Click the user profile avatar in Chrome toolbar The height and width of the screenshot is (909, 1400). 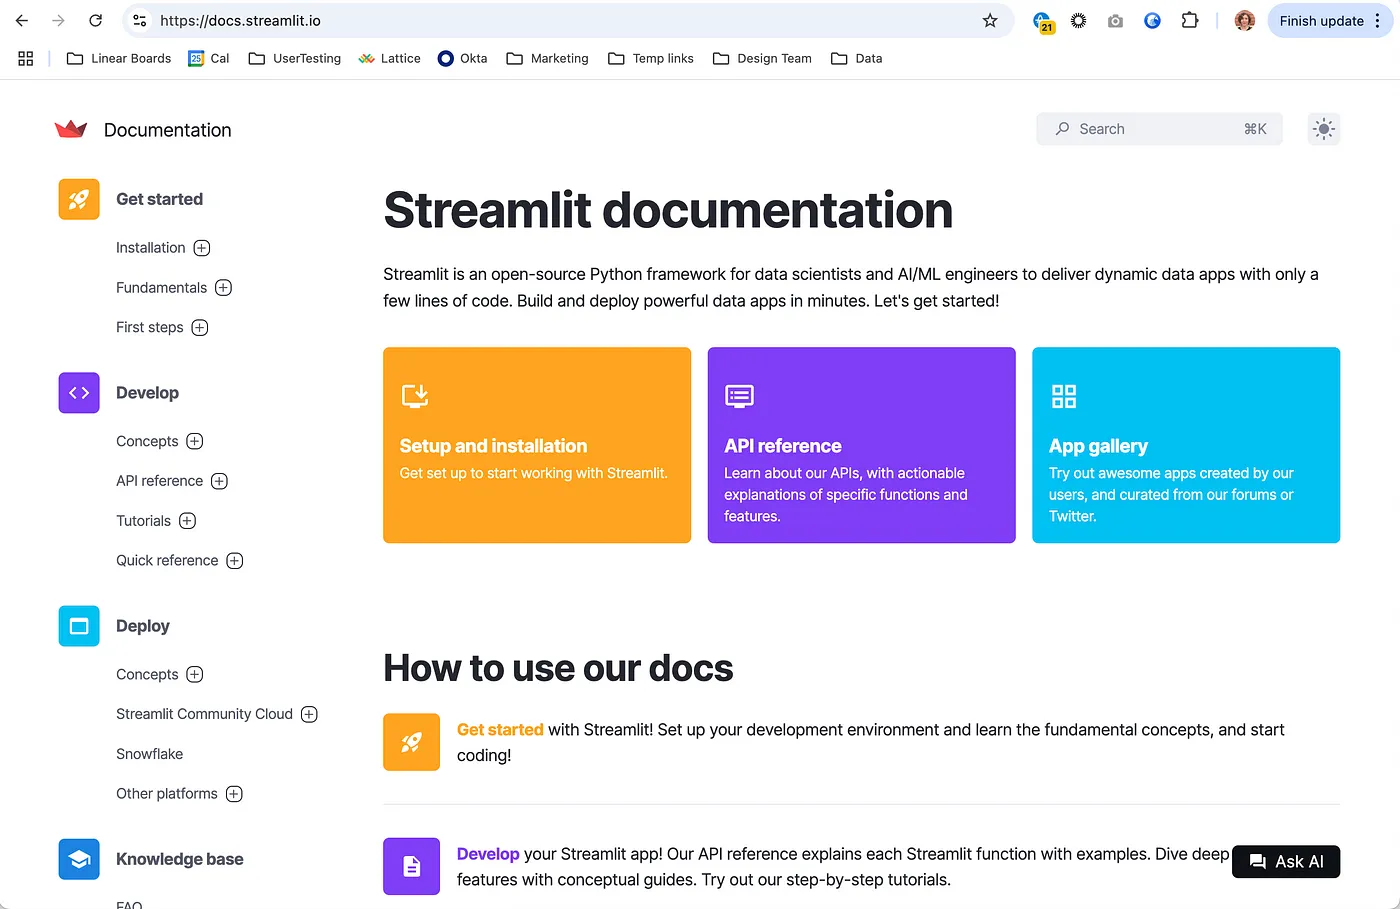[1245, 20]
